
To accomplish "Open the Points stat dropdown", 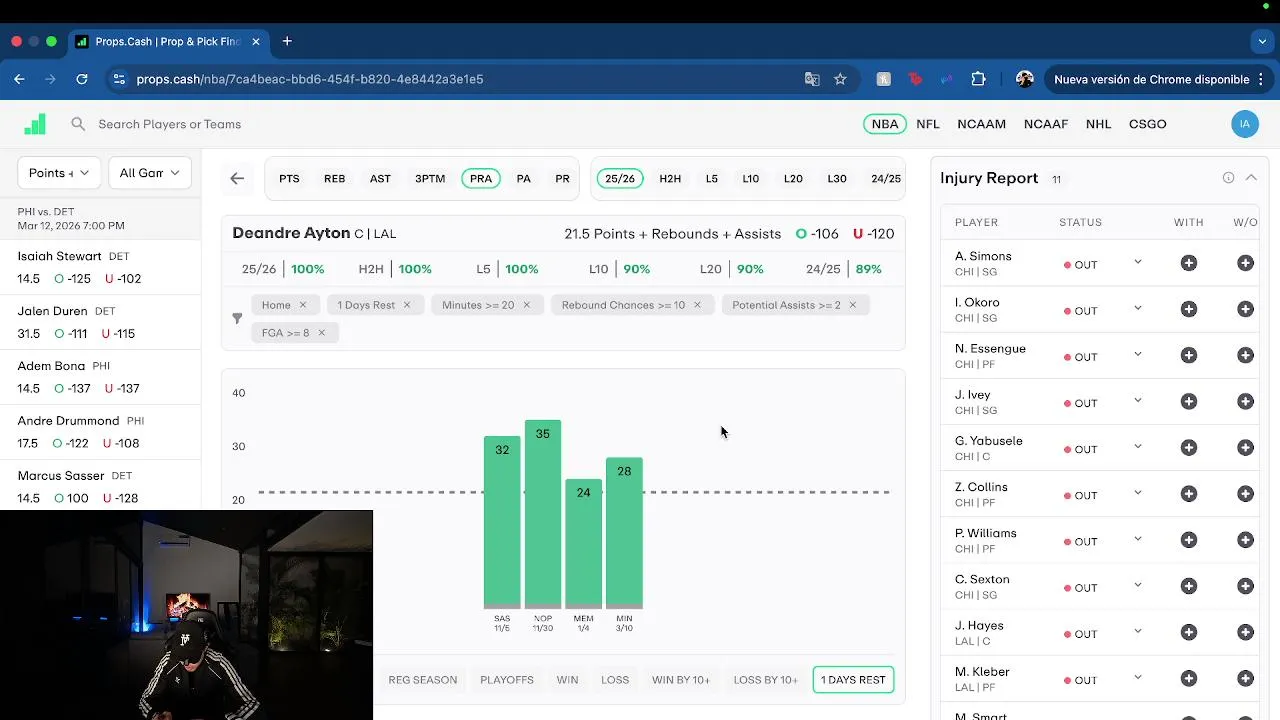I will pos(59,173).
